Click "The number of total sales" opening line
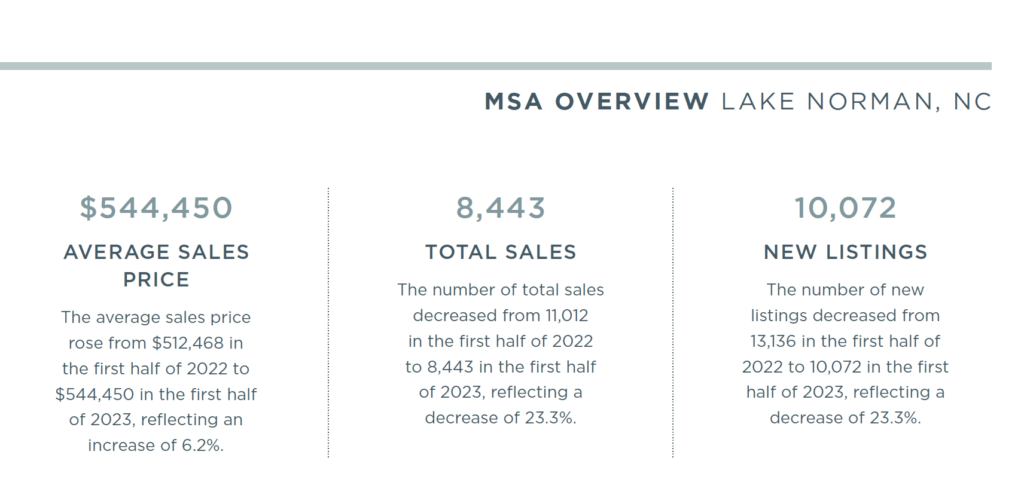The width and height of the screenshot is (1024, 488). pos(500,290)
